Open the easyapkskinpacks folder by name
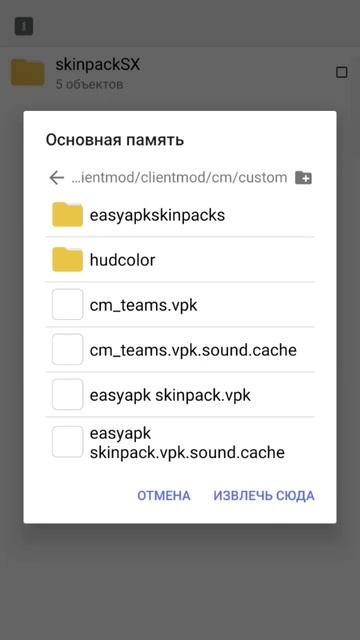The image size is (360, 640). [157, 215]
